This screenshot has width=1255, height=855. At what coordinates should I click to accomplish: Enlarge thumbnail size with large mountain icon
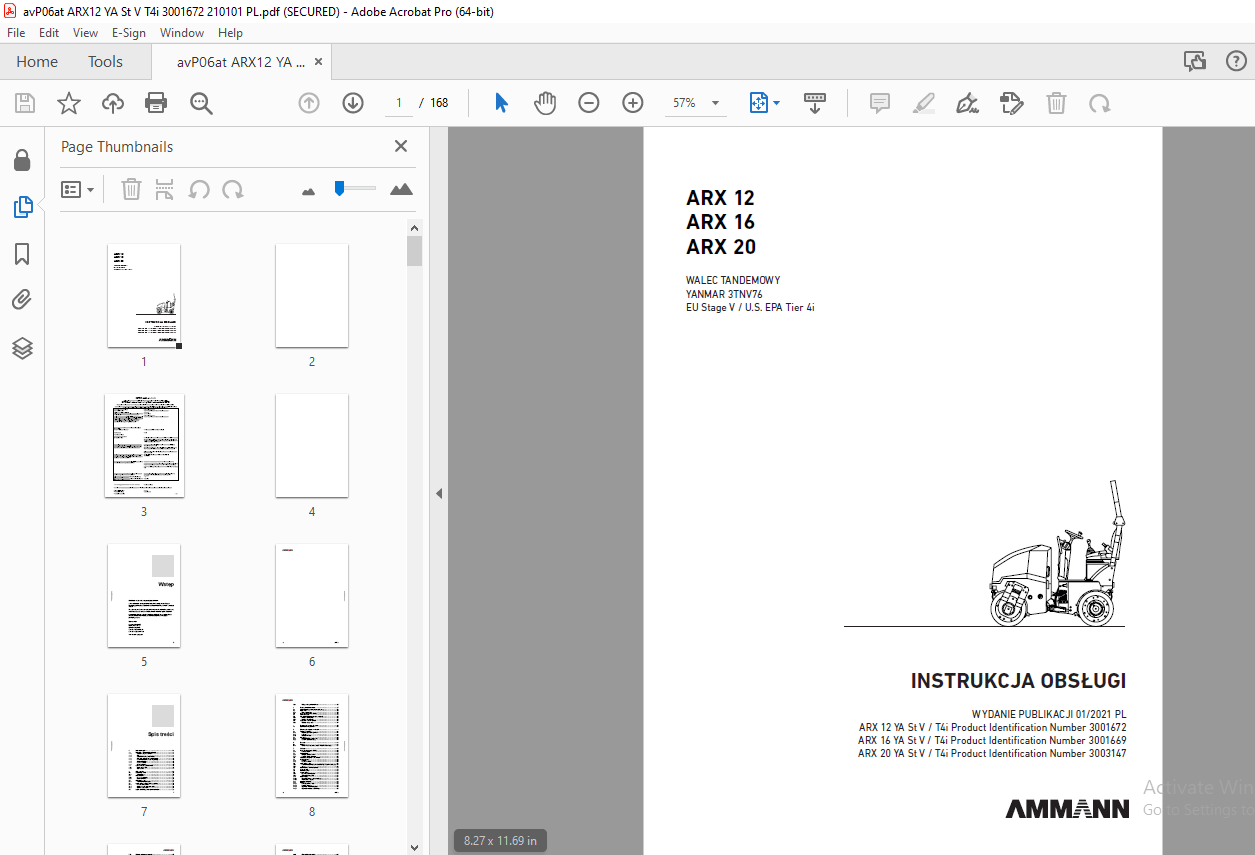(x=401, y=188)
